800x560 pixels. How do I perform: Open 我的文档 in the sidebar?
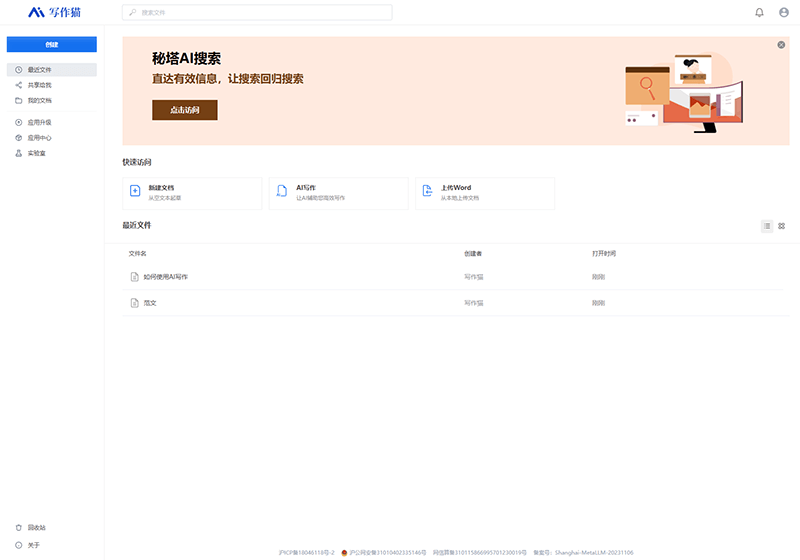[x=39, y=100]
